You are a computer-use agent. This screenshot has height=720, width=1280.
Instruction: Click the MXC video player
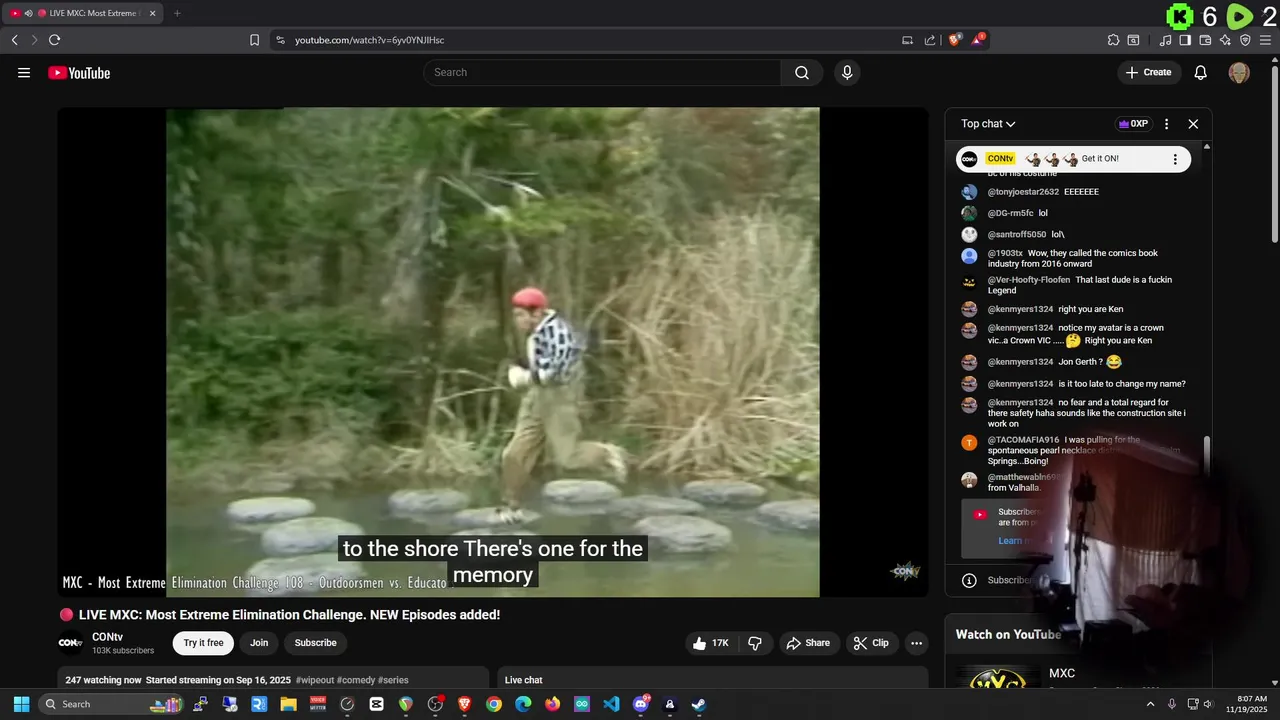click(x=493, y=352)
